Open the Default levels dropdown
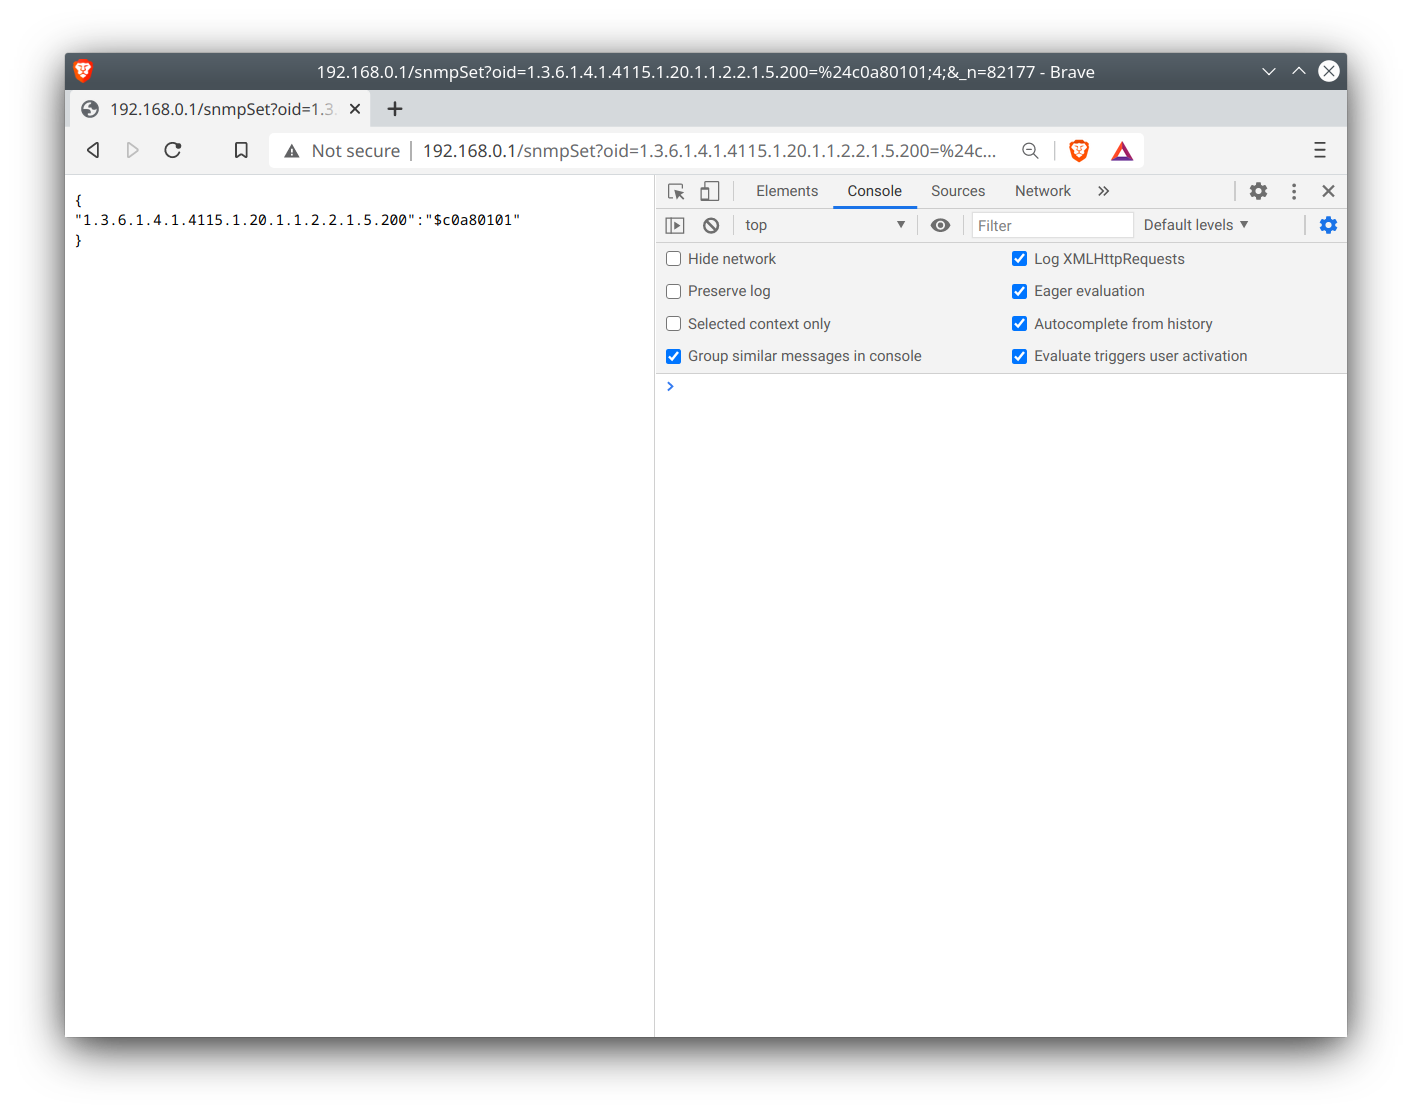Viewport: 1412px width, 1114px height. tap(1195, 225)
